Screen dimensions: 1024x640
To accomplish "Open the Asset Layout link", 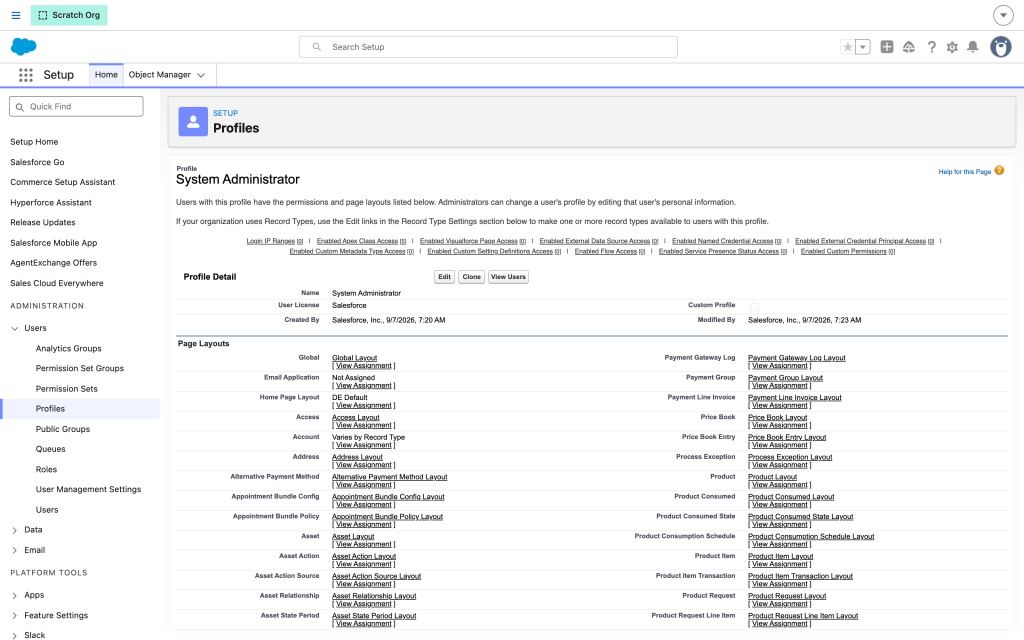I will coord(353,537).
